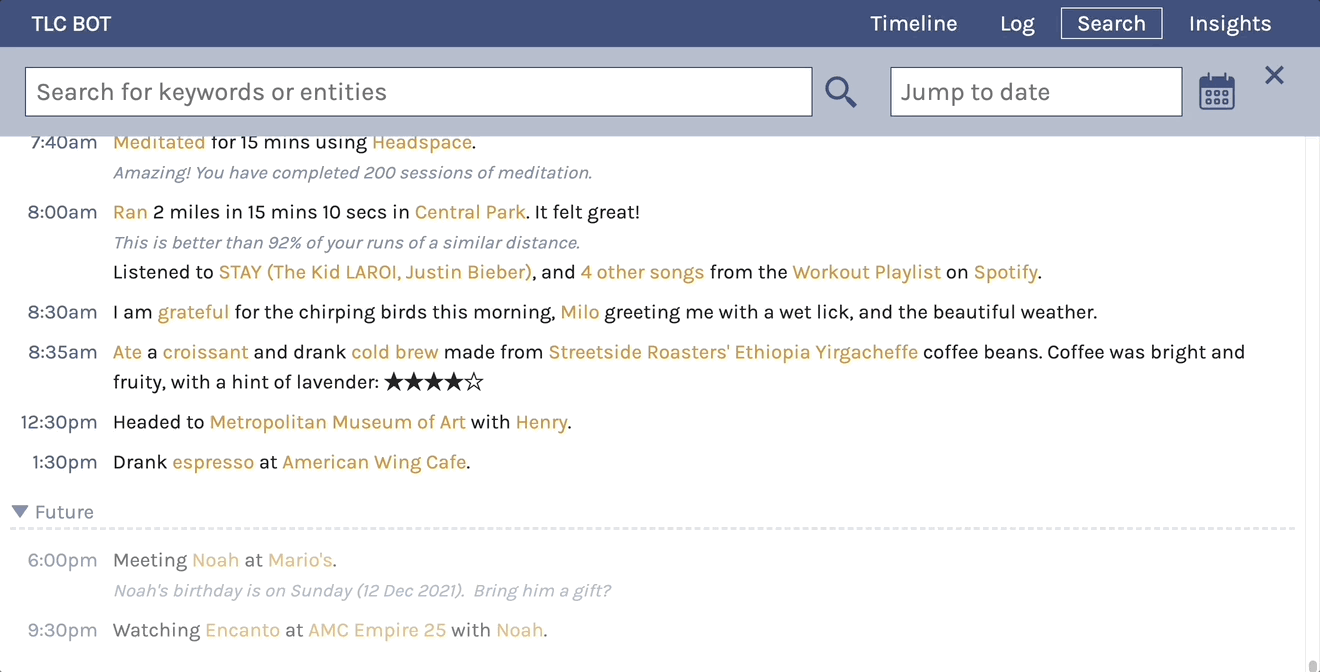Click the four-star coffee rating

point(434,382)
